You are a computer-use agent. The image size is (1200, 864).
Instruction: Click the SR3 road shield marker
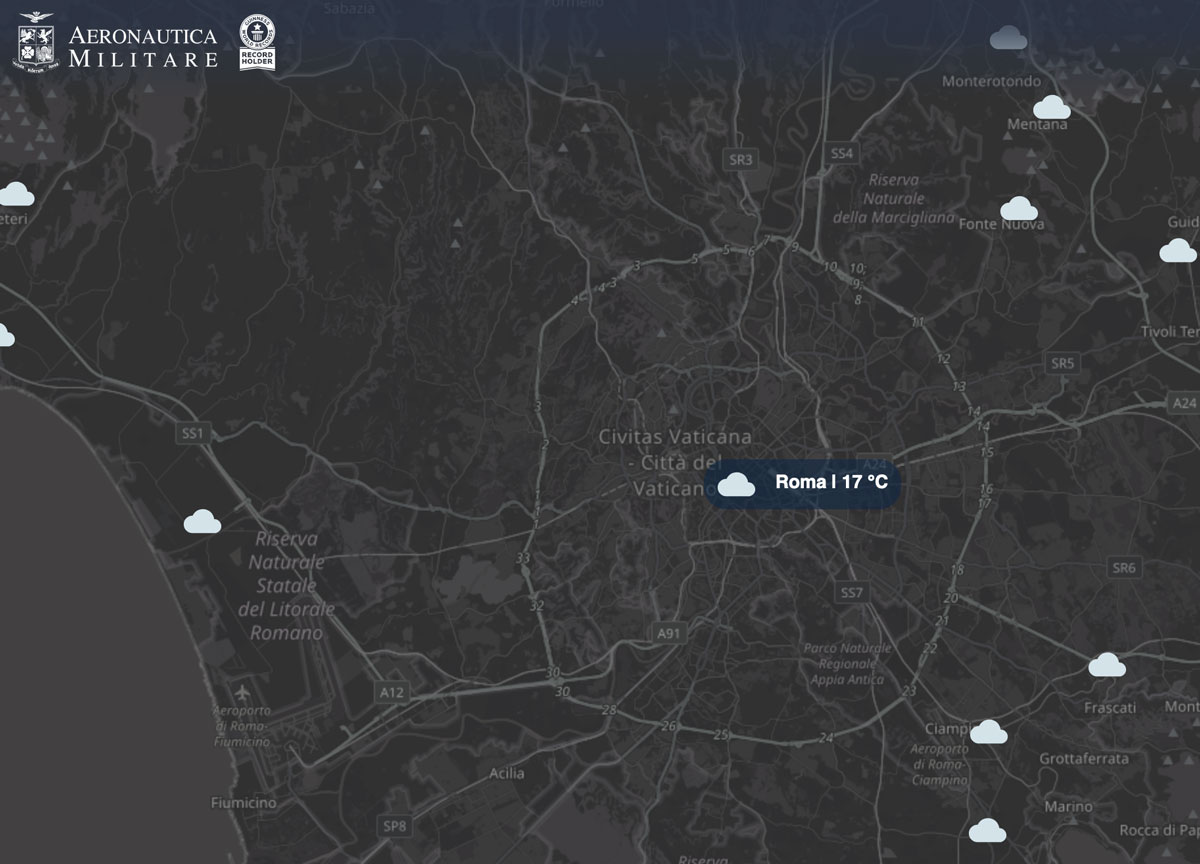tap(740, 159)
